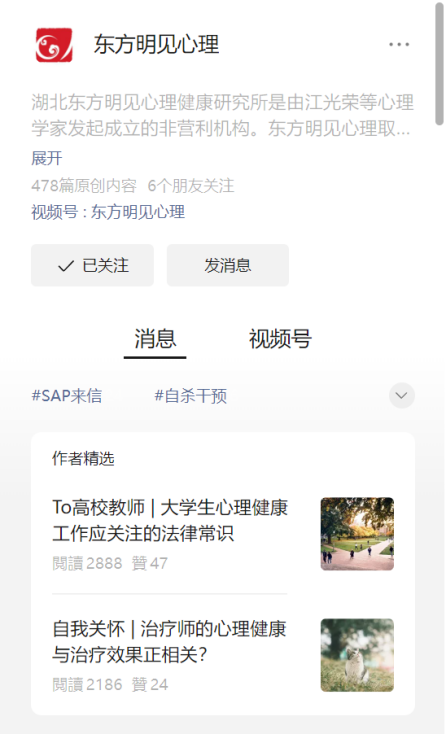Click the 东方明见心理 account title

(156, 45)
